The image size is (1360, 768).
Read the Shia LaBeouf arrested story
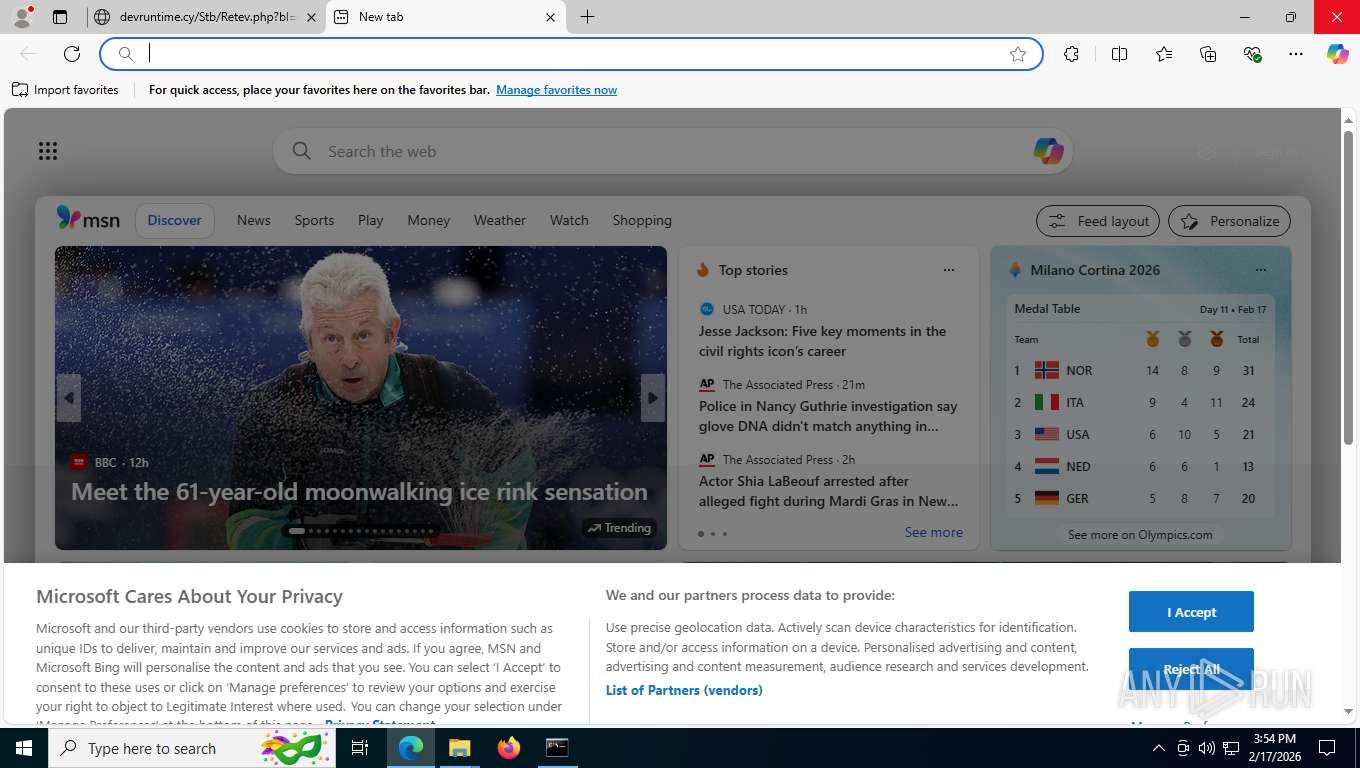pyautogui.click(x=829, y=491)
